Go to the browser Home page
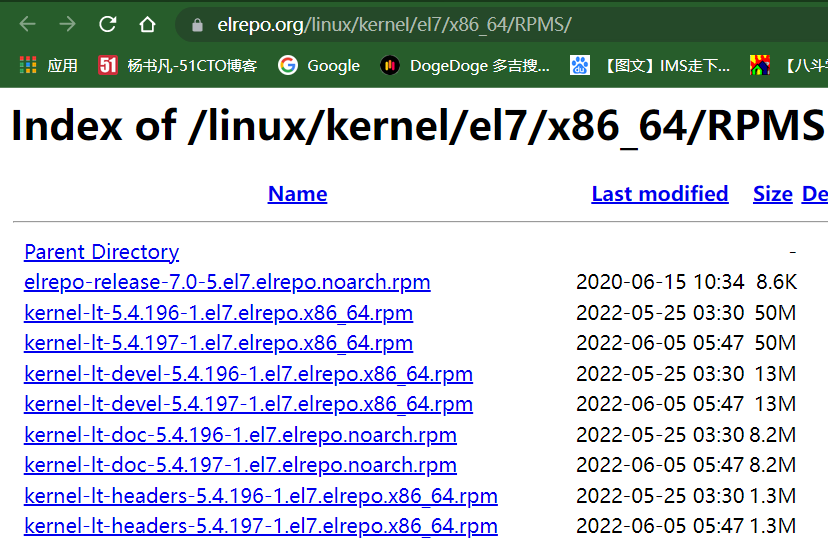Image resolution: width=828 pixels, height=540 pixels. (147, 24)
